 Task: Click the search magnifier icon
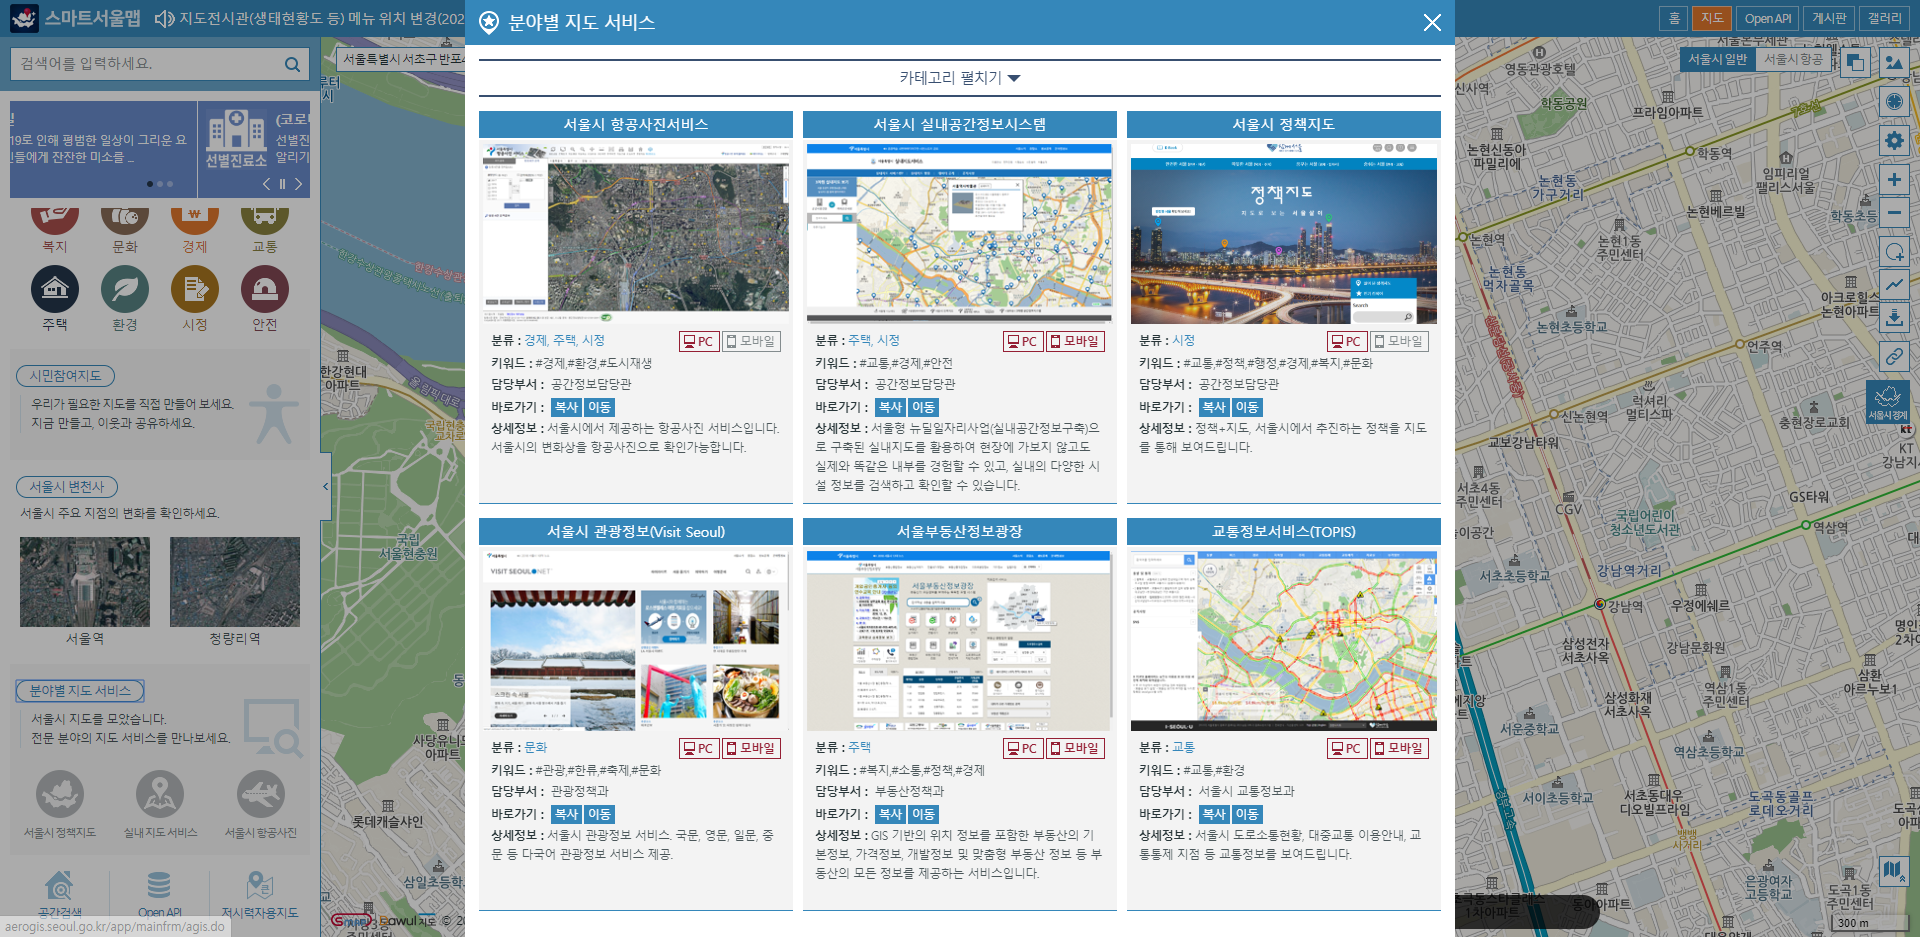click(292, 64)
